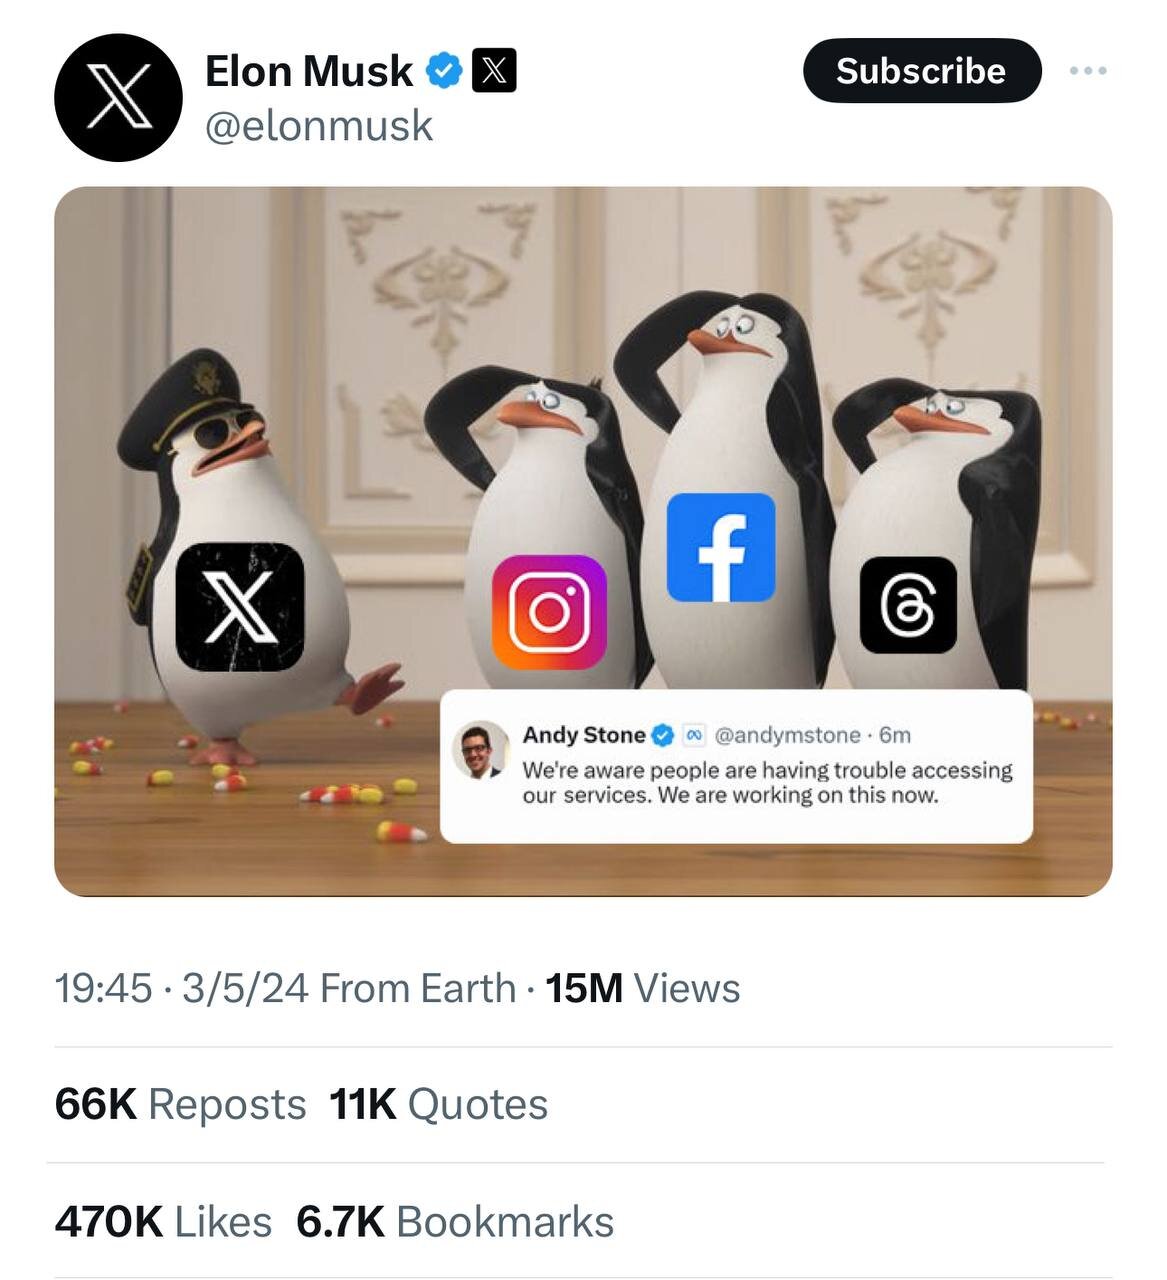
Task: Click the Elon Musk display name
Action: point(308,71)
